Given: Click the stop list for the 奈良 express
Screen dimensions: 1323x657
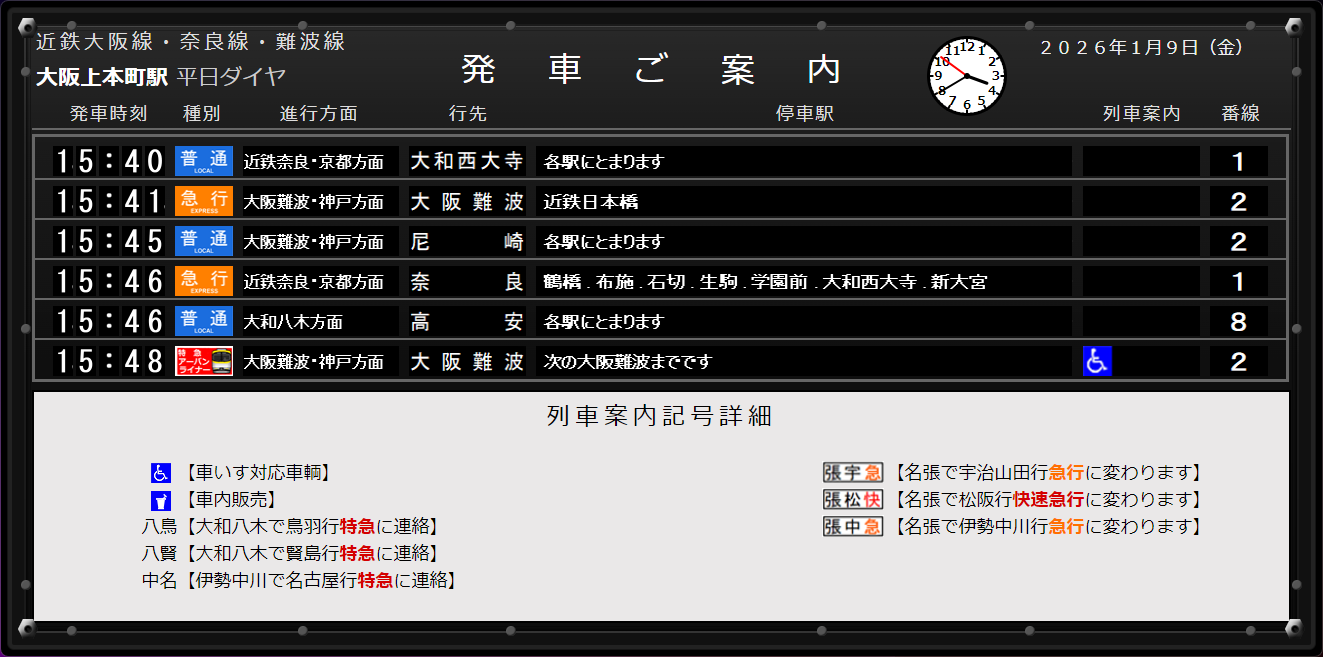Looking at the screenshot, I should click(x=765, y=282).
